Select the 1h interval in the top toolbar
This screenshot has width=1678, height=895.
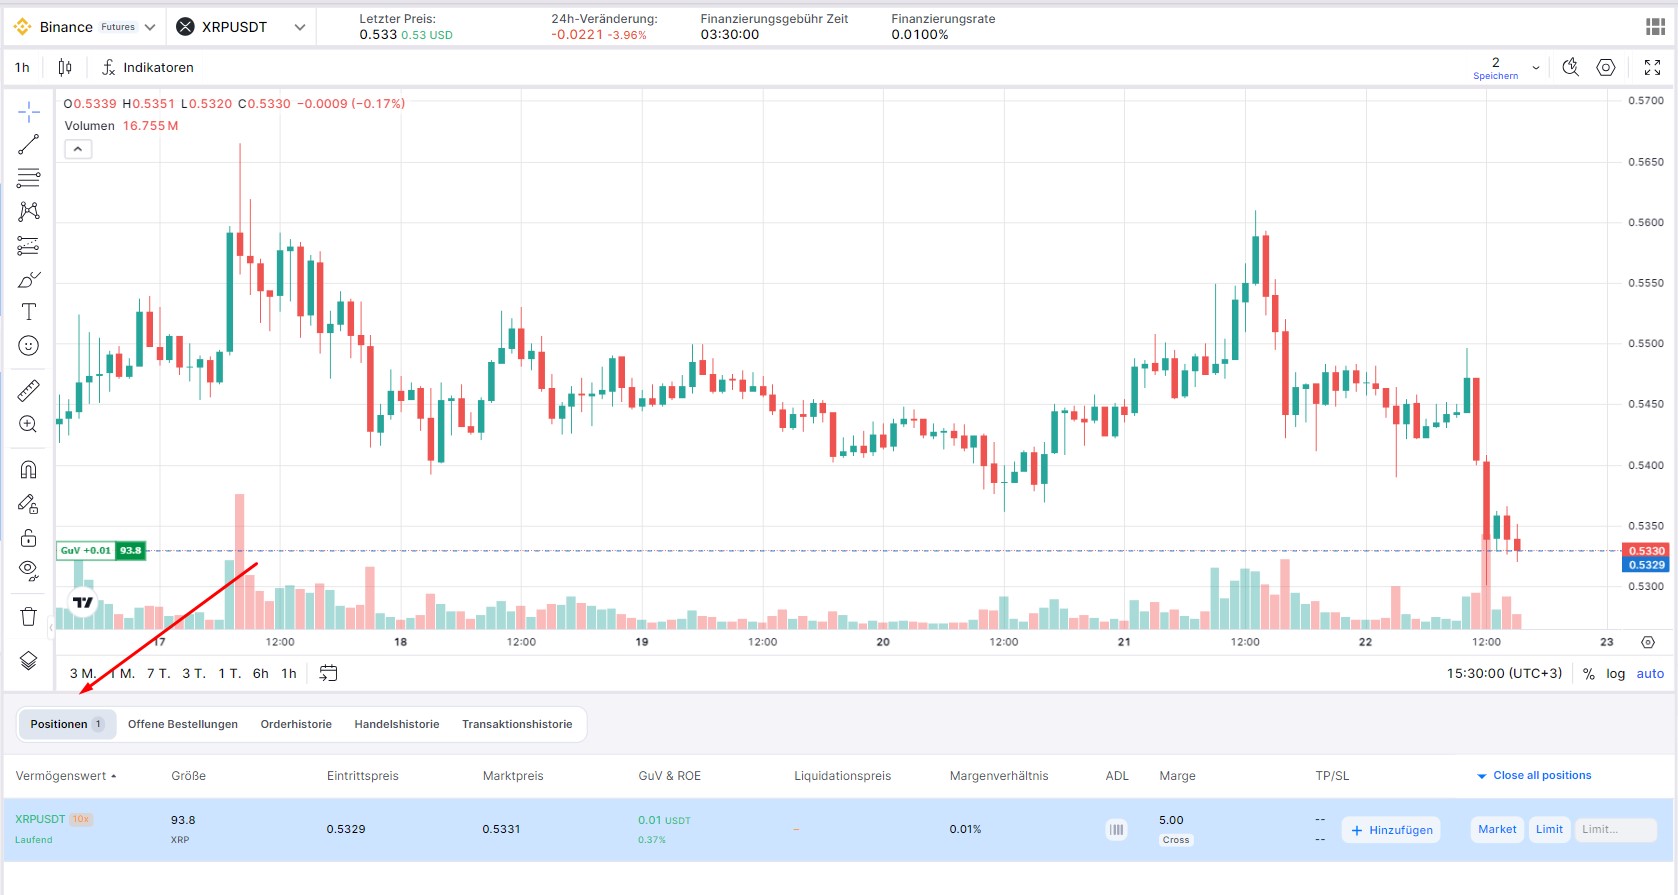(22, 67)
